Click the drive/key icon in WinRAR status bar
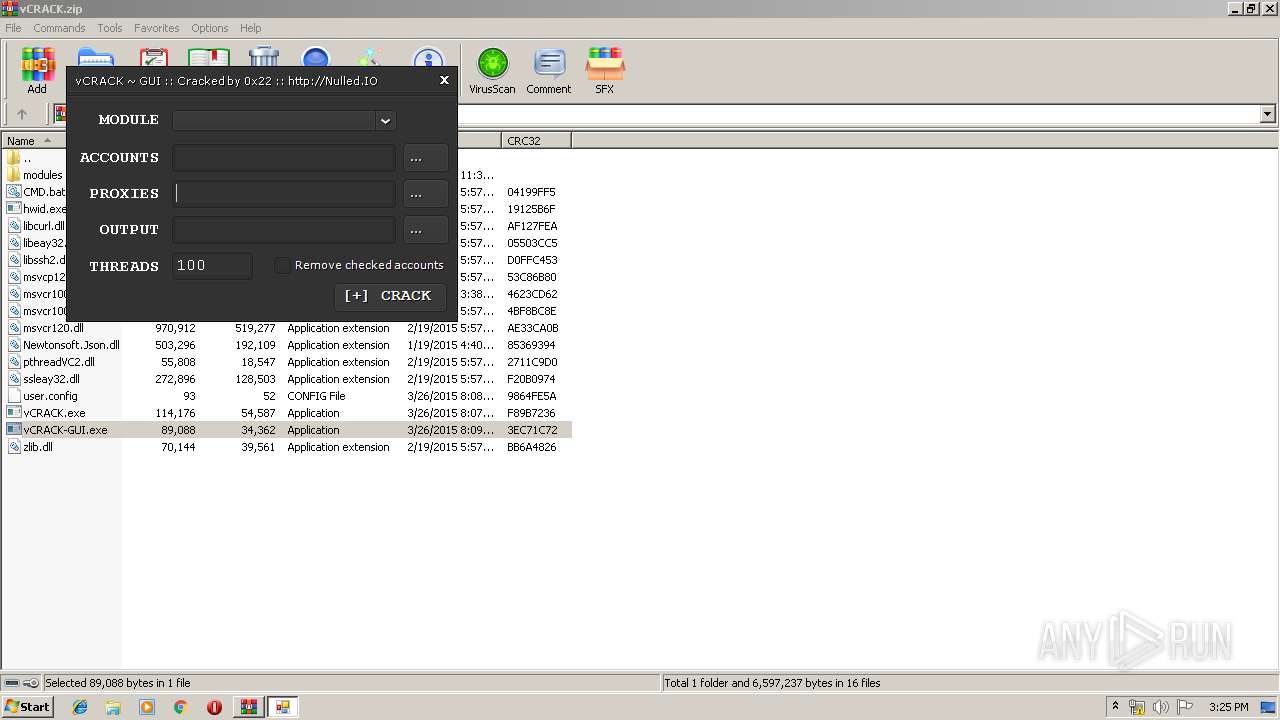The height and width of the screenshot is (720, 1280). click(21, 683)
